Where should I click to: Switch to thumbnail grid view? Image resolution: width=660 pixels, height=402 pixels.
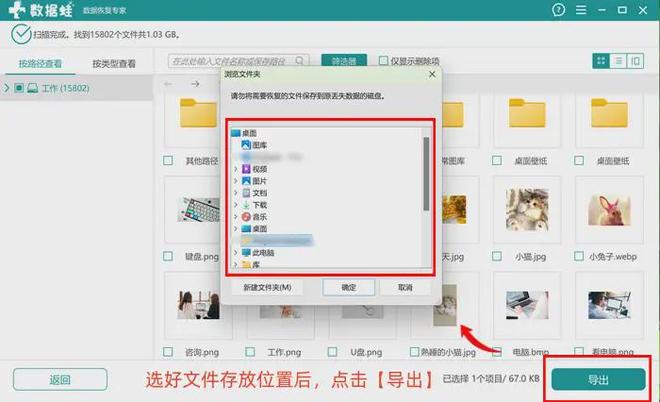[601, 61]
